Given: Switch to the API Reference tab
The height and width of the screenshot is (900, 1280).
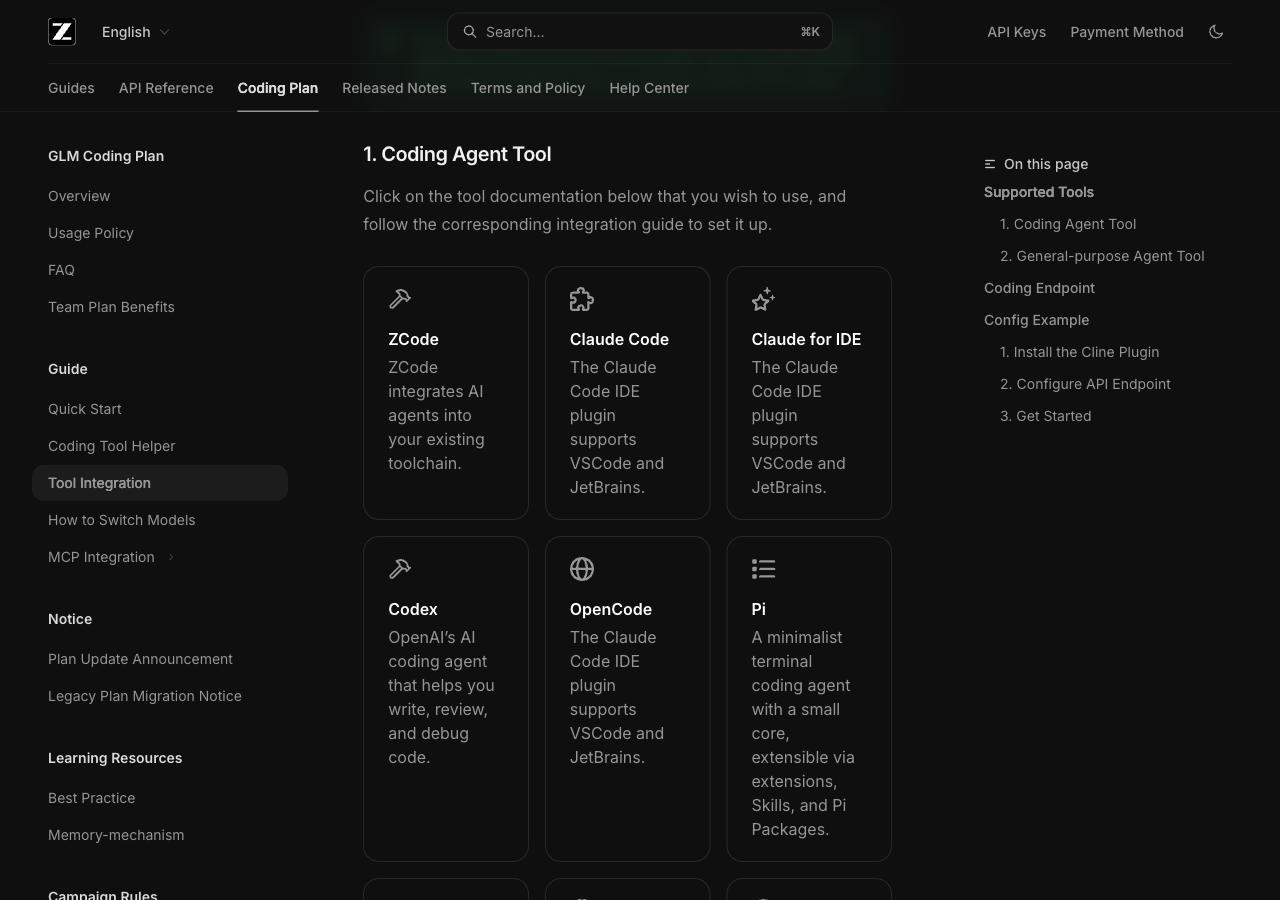Looking at the screenshot, I should 166,88.
